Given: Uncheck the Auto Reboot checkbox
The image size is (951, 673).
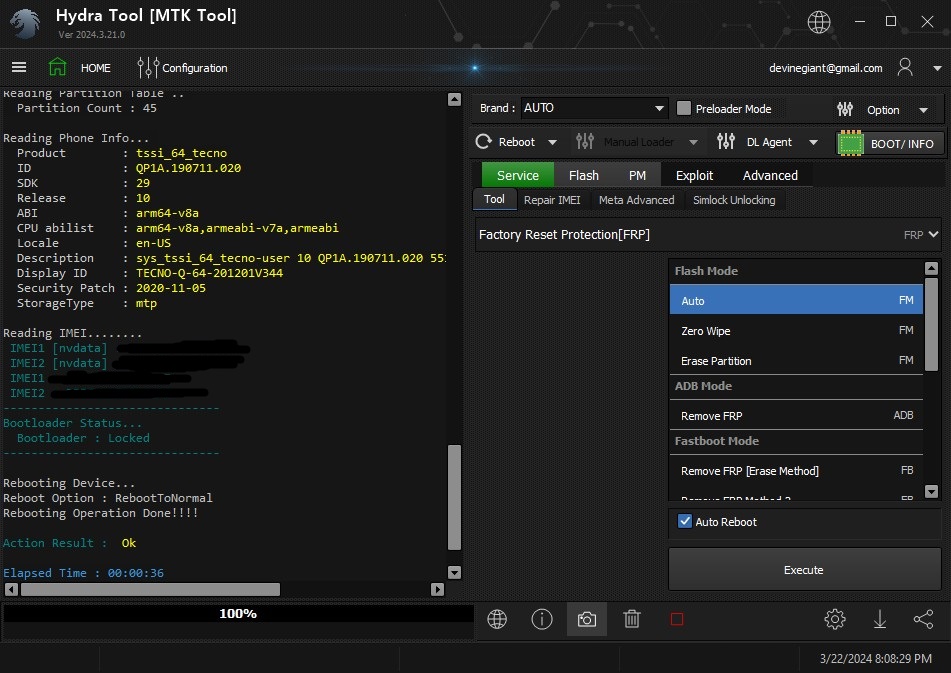Looking at the screenshot, I should click(685, 521).
